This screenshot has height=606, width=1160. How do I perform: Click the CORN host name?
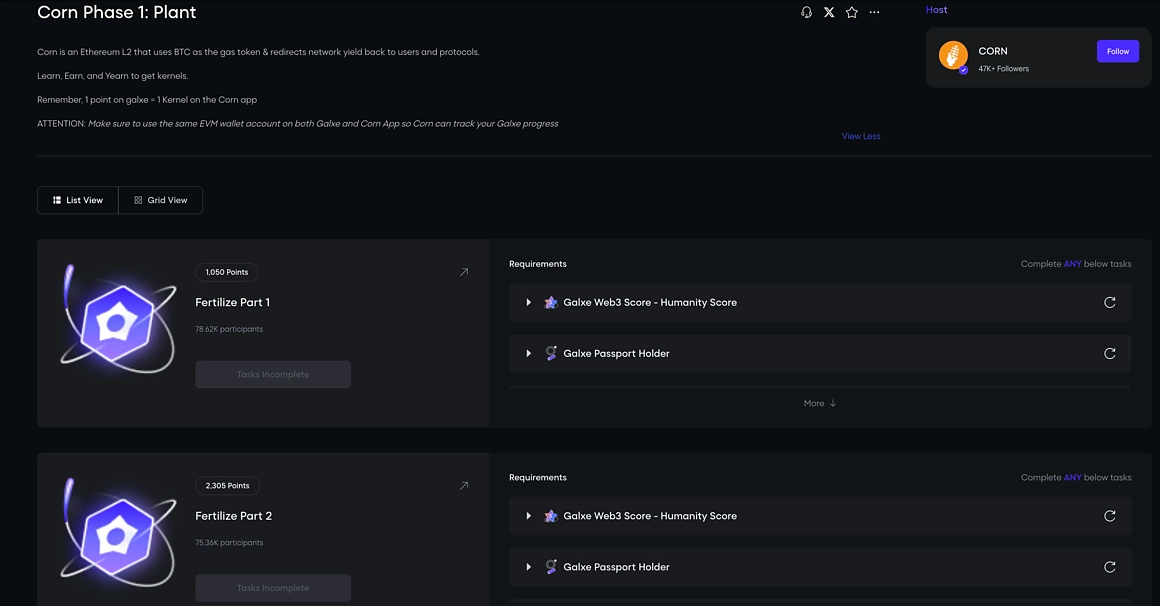coord(993,51)
